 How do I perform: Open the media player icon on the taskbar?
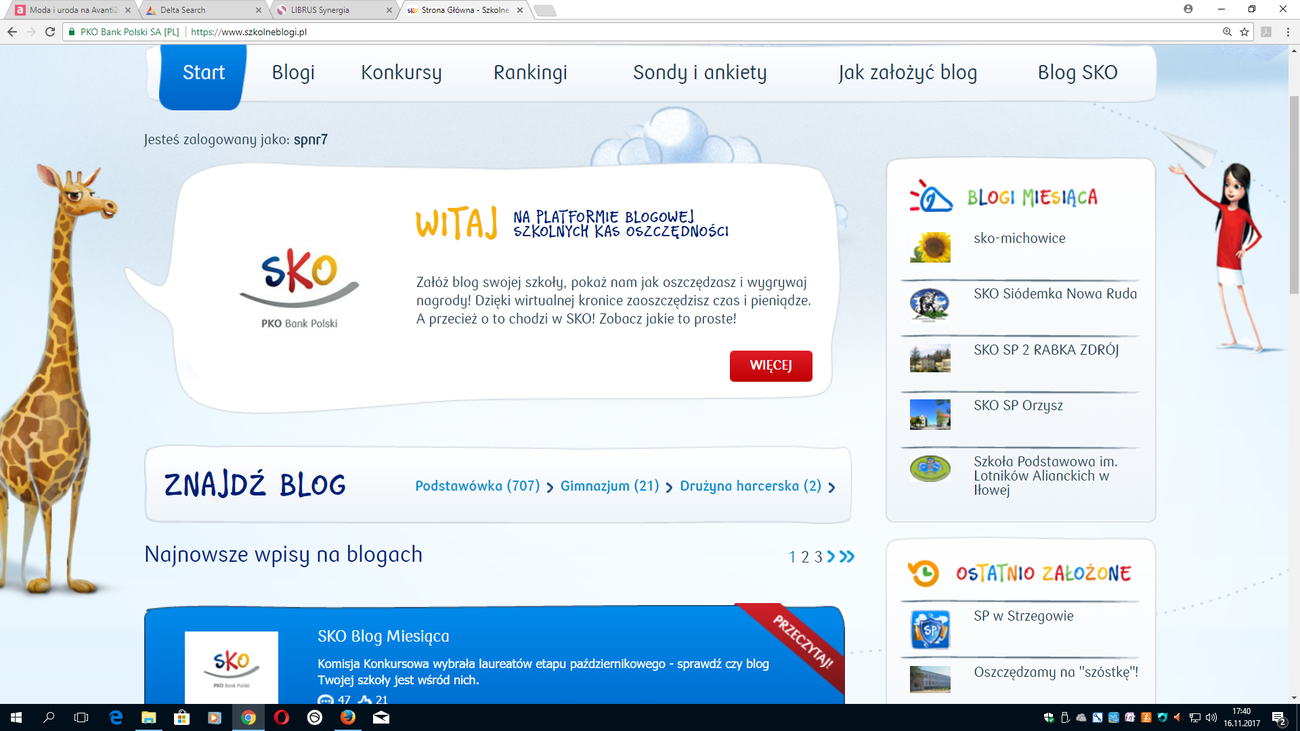click(214, 718)
